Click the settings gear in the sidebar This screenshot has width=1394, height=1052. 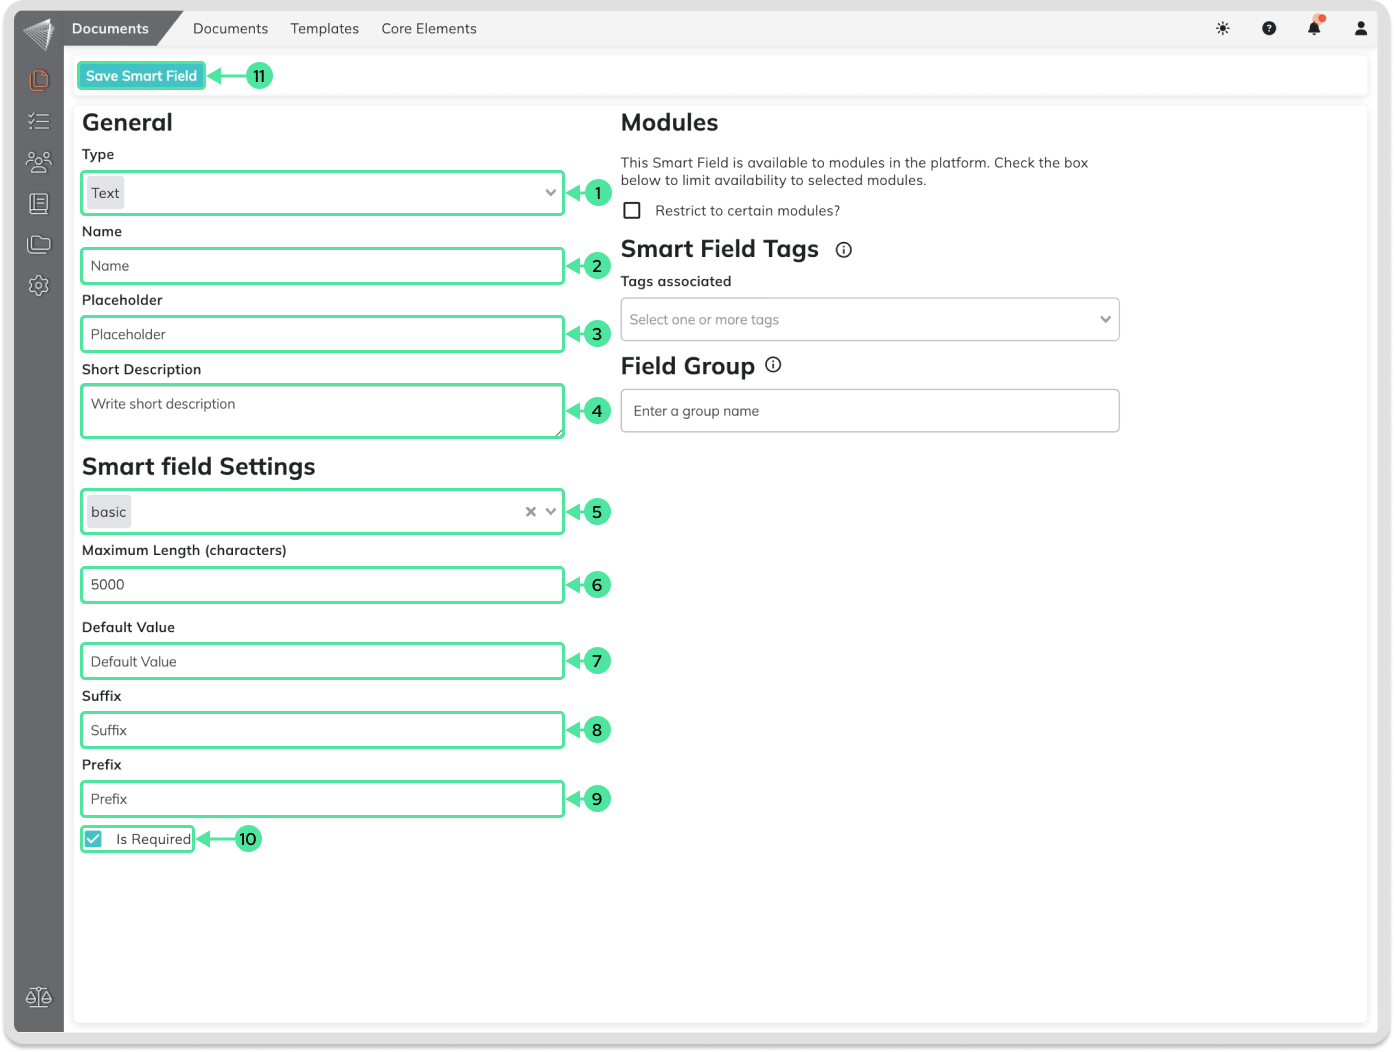39,286
